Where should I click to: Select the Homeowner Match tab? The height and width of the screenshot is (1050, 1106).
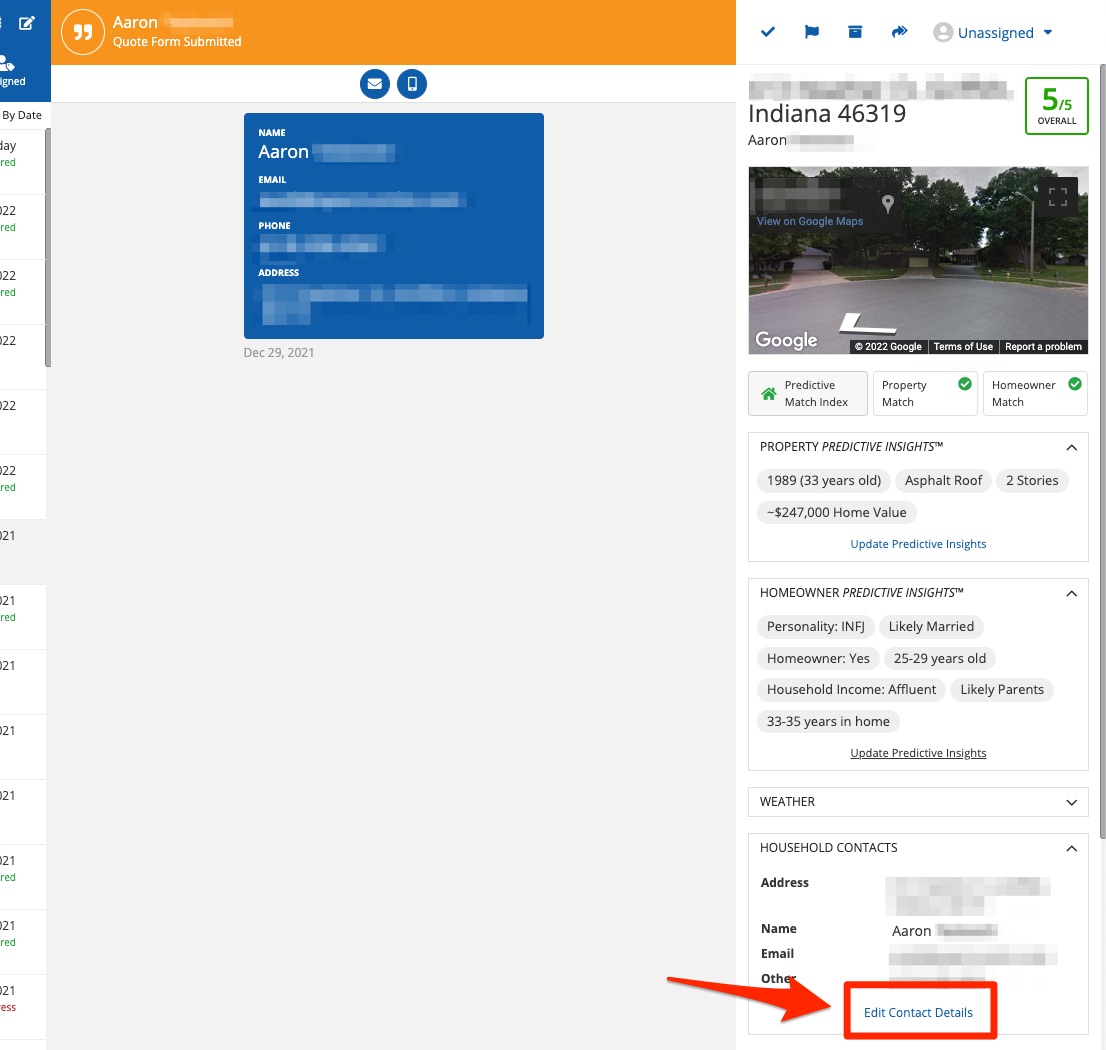tap(1034, 394)
